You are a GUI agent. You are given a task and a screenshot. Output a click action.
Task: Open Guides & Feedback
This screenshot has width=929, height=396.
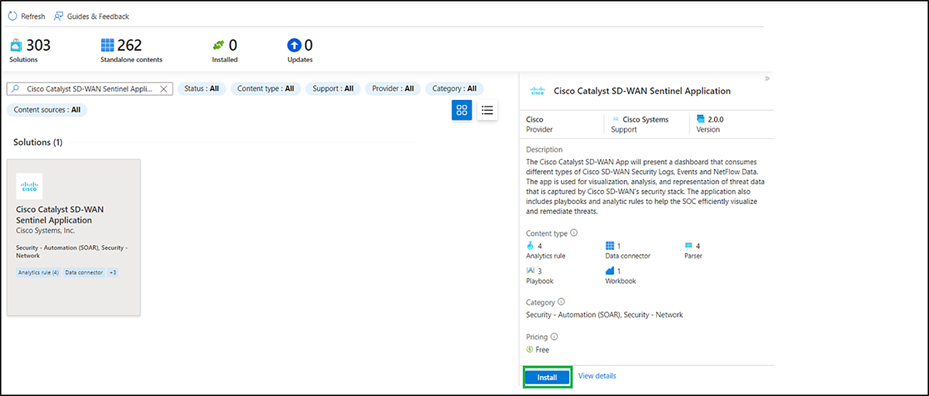pos(91,16)
